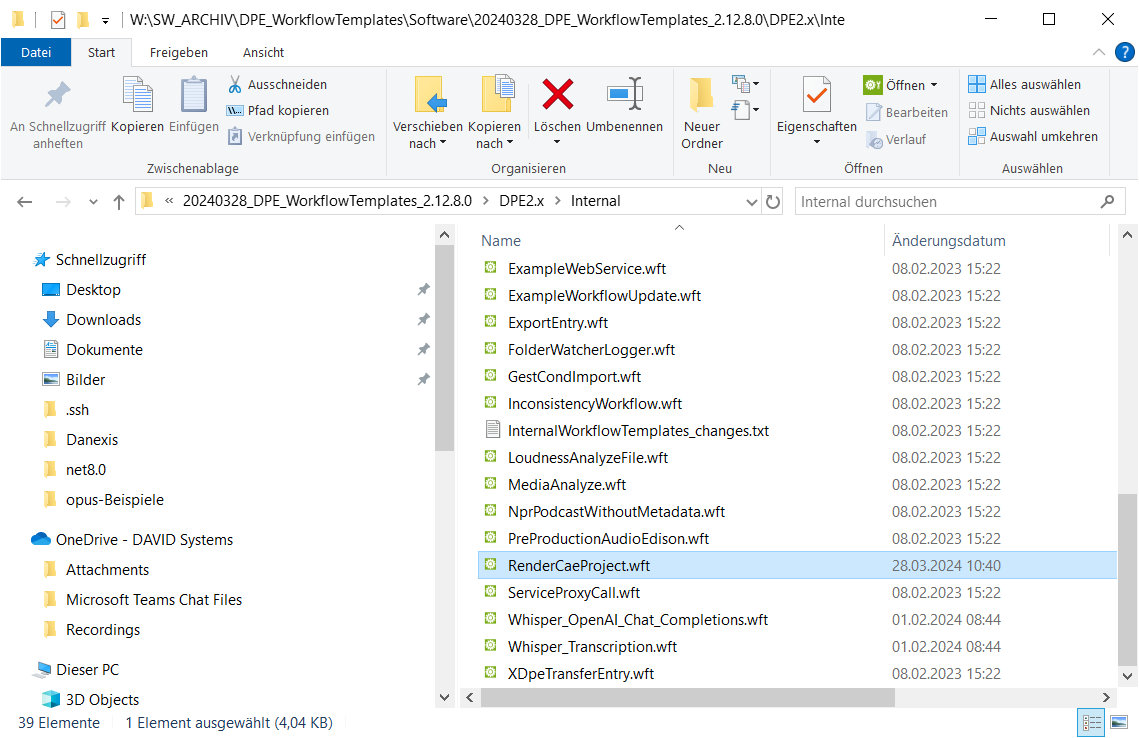The height and width of the screenshot is (738, 1139).
Task: Open Eigenschaften properties icon
Action: 816,96
